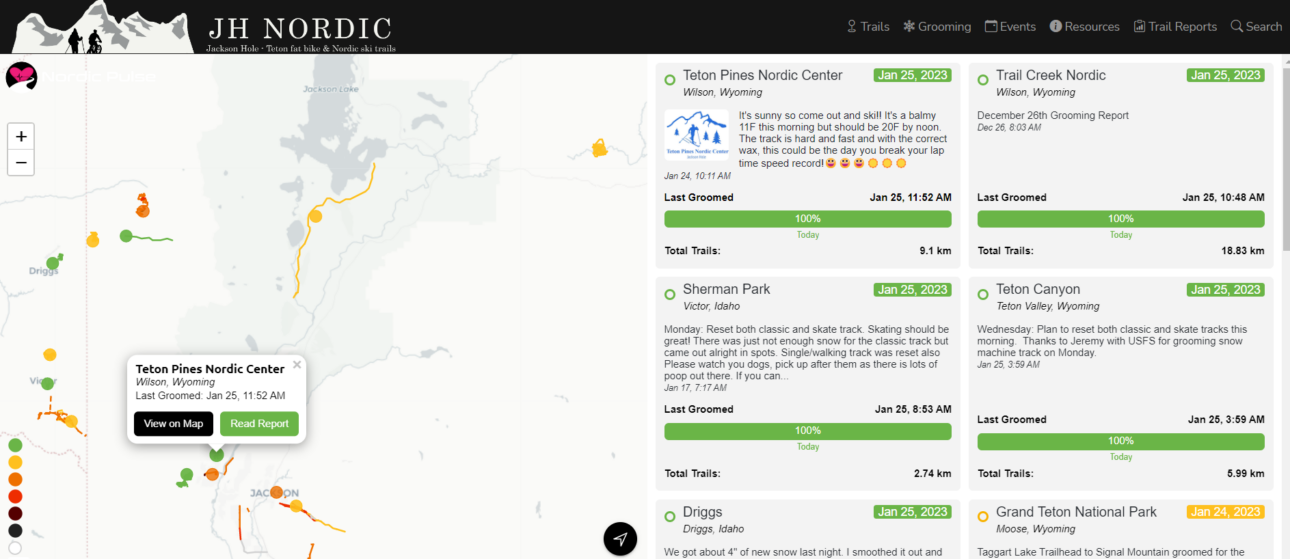Zoom in on the map
This screenshot has width=1290, height=559.
click(x=21, y=136)
